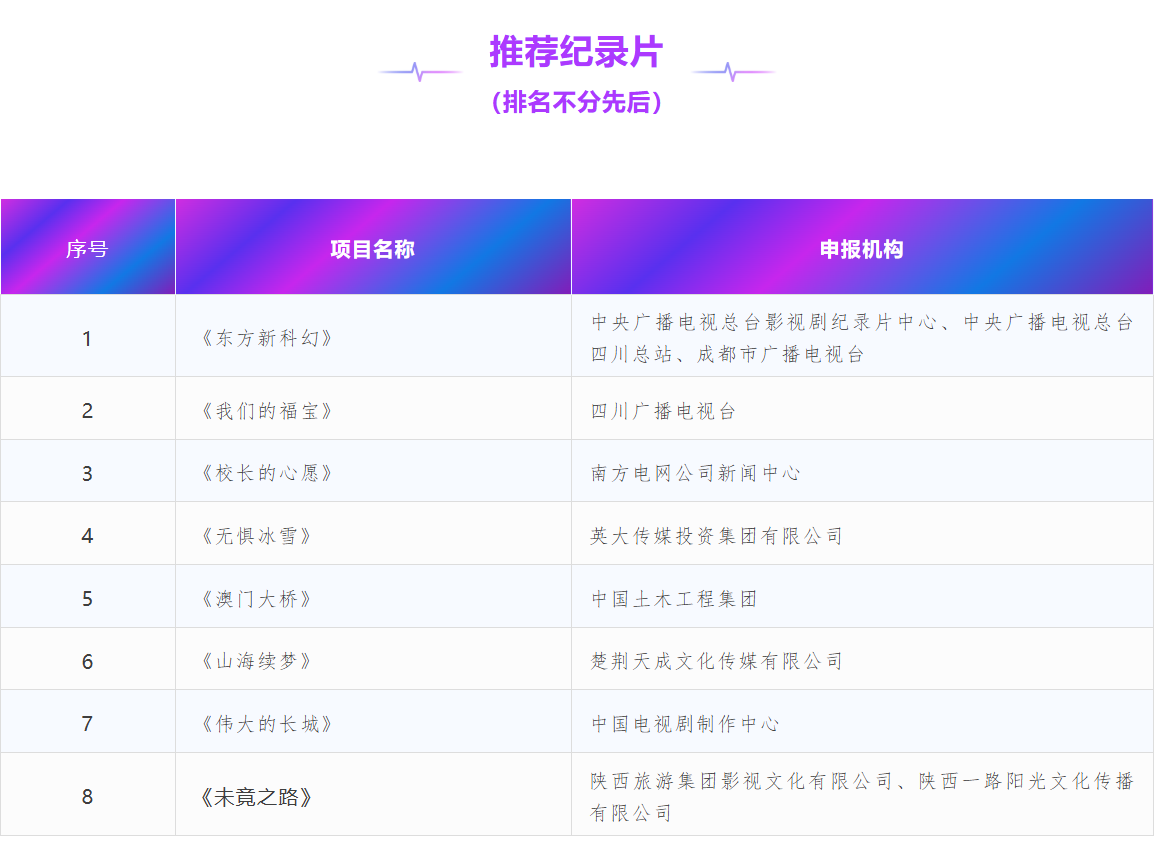1157x857 pixels.
Task: Click the 中国电视剧制作中心 organization cell
Action: pyautogui.click(x=684, y=724)
